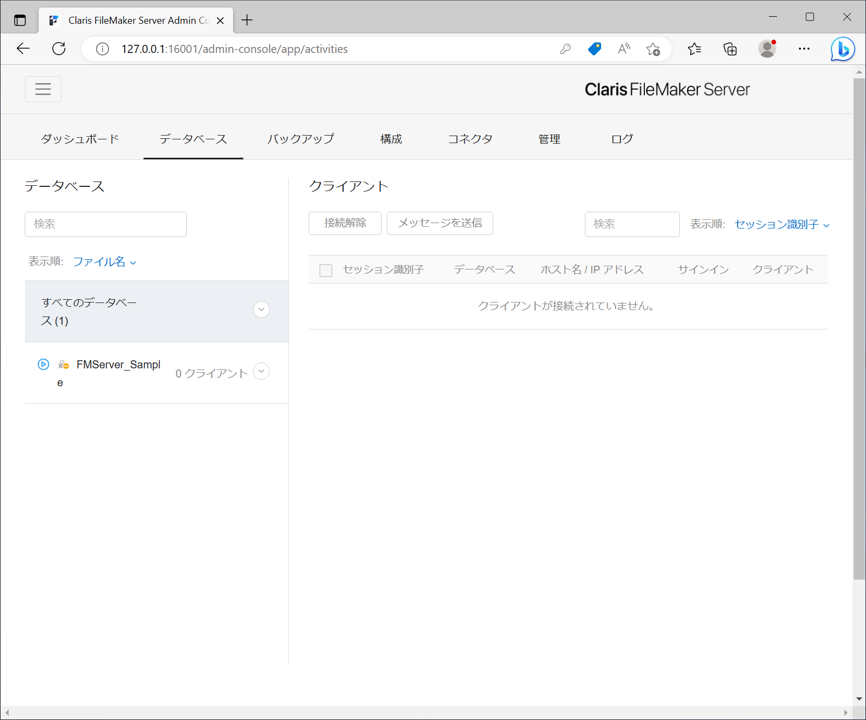The height and width of the screenshot is (720, 866).
Task: Open the favorites list icon
Action: pyautogui.click(x=694, y=49)
